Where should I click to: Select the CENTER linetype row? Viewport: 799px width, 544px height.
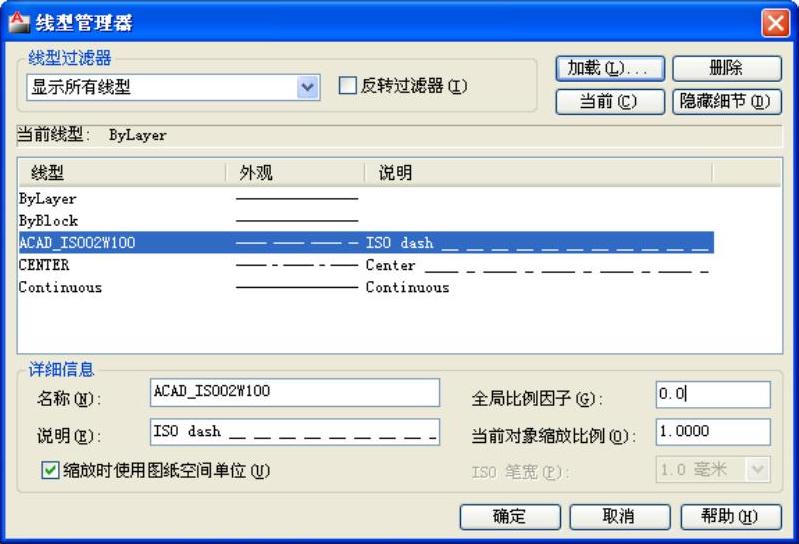point(366,265)
